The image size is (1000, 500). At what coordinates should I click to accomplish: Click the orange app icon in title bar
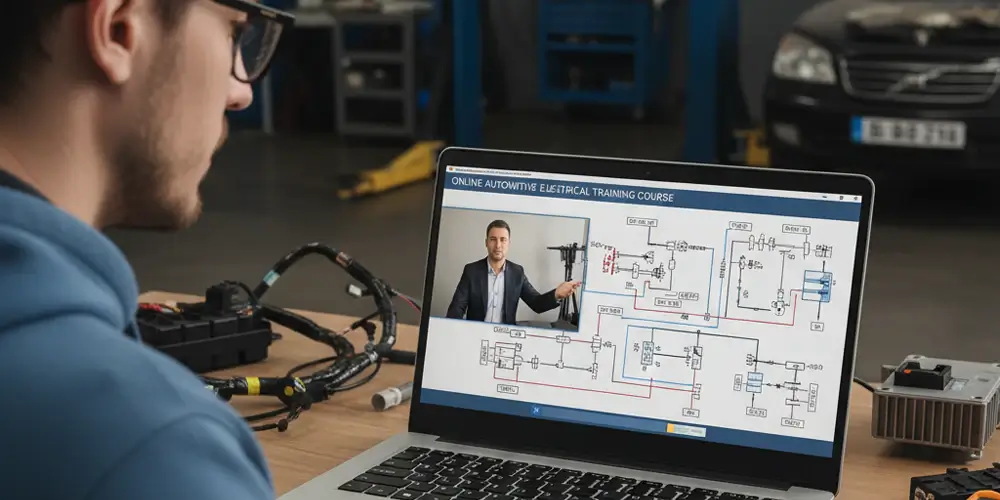coord(450,170)
